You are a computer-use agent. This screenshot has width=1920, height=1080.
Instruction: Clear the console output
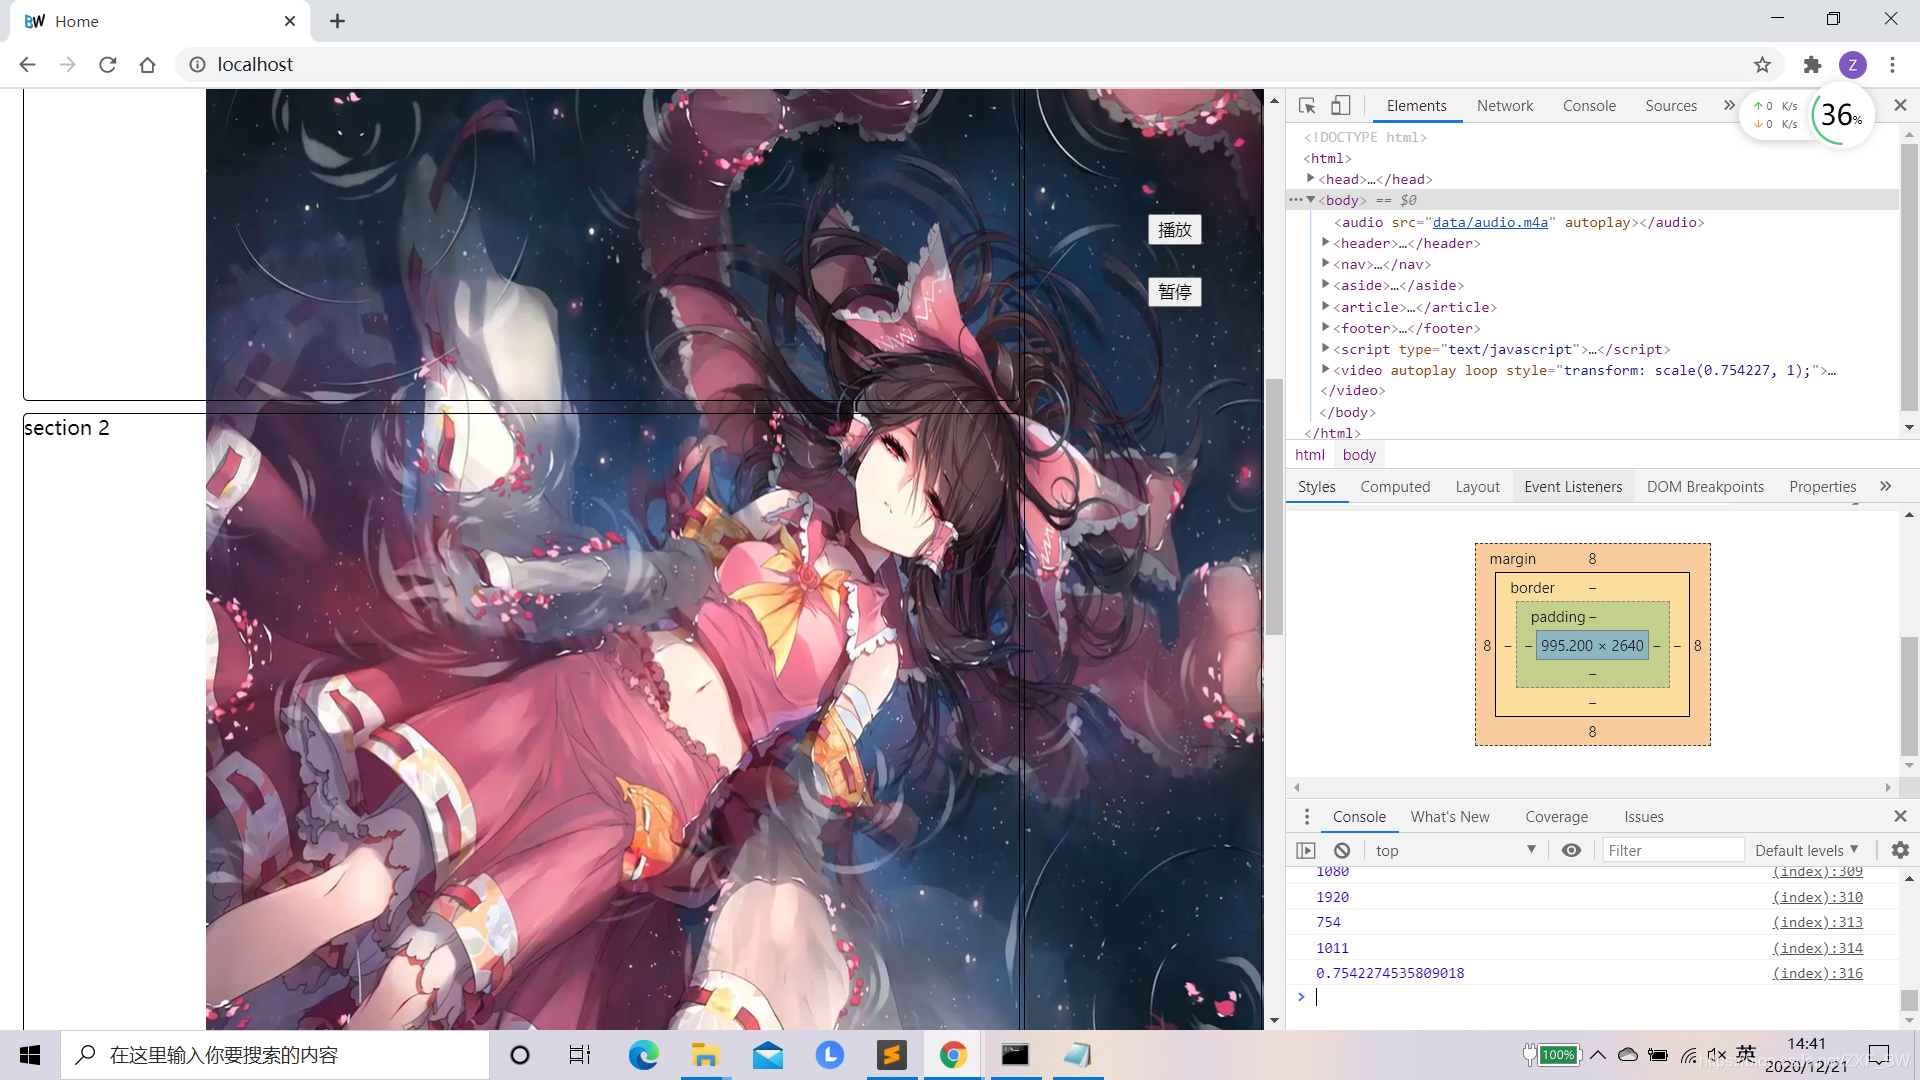click(x=1342, y=850)
